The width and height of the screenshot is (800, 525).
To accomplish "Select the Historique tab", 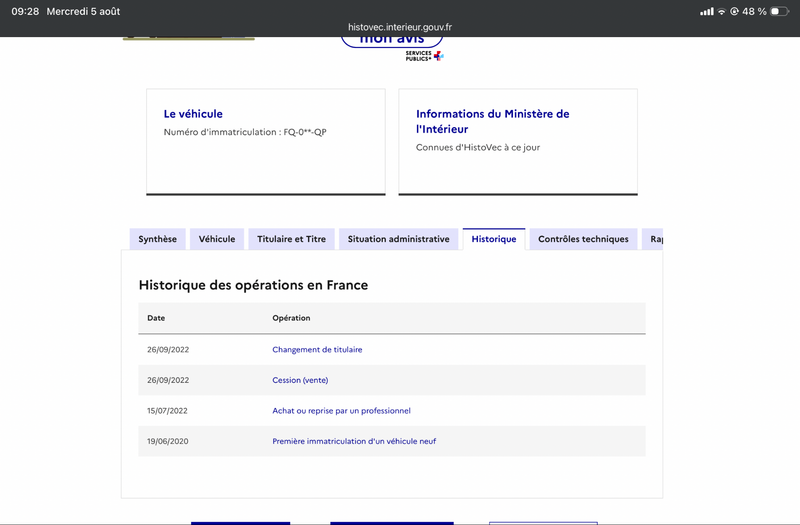I will (494, 239).
